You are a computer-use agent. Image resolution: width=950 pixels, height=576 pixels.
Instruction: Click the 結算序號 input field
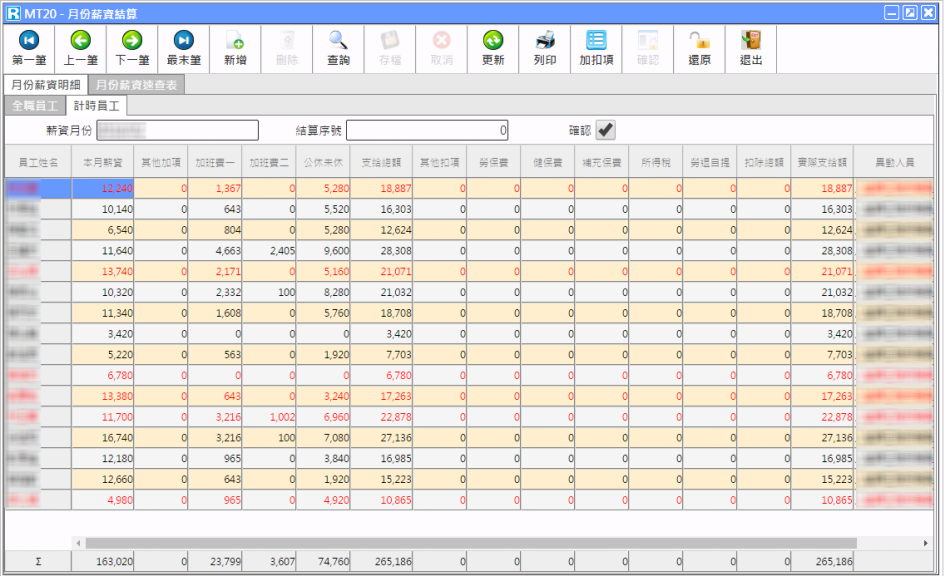point(427,130)
